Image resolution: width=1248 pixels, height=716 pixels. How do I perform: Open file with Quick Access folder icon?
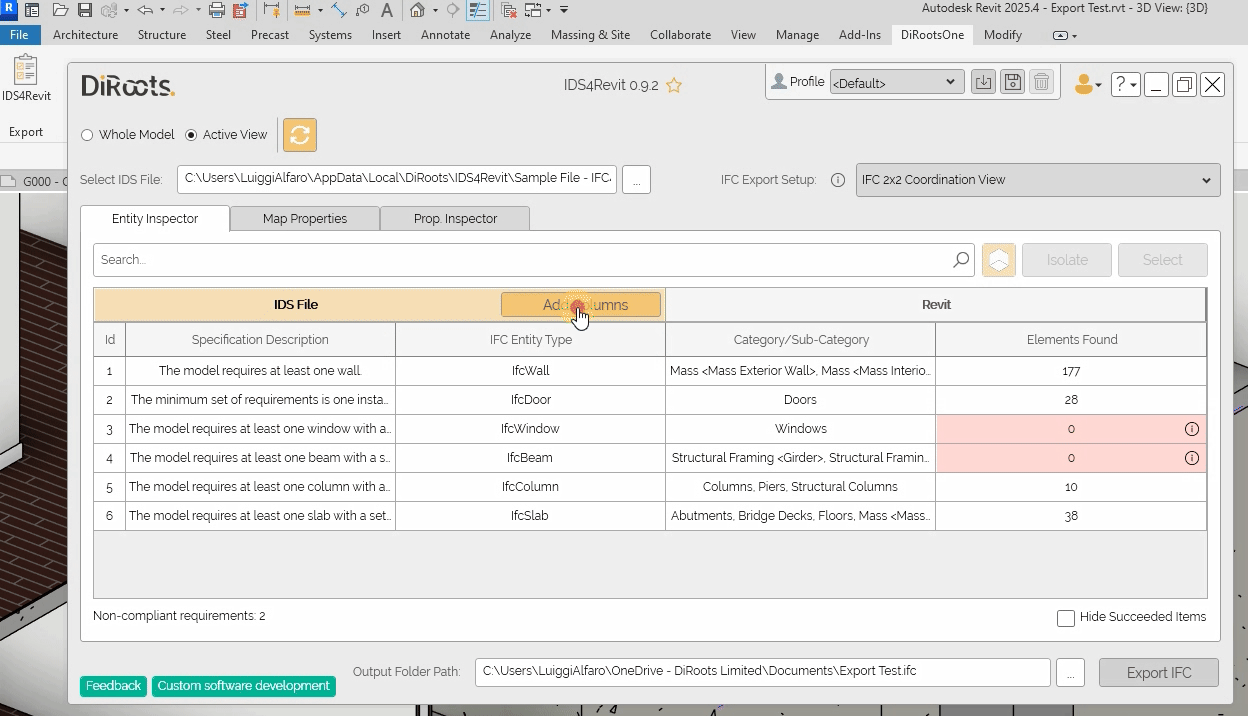click(60, 10)
